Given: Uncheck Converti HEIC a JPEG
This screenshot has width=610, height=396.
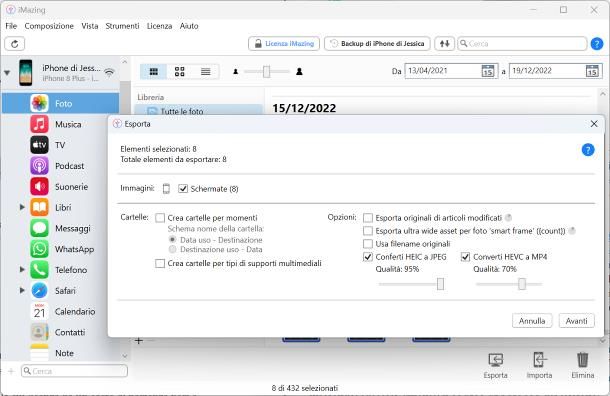Looking at the screenshot, I should click(x=368, y=257).
